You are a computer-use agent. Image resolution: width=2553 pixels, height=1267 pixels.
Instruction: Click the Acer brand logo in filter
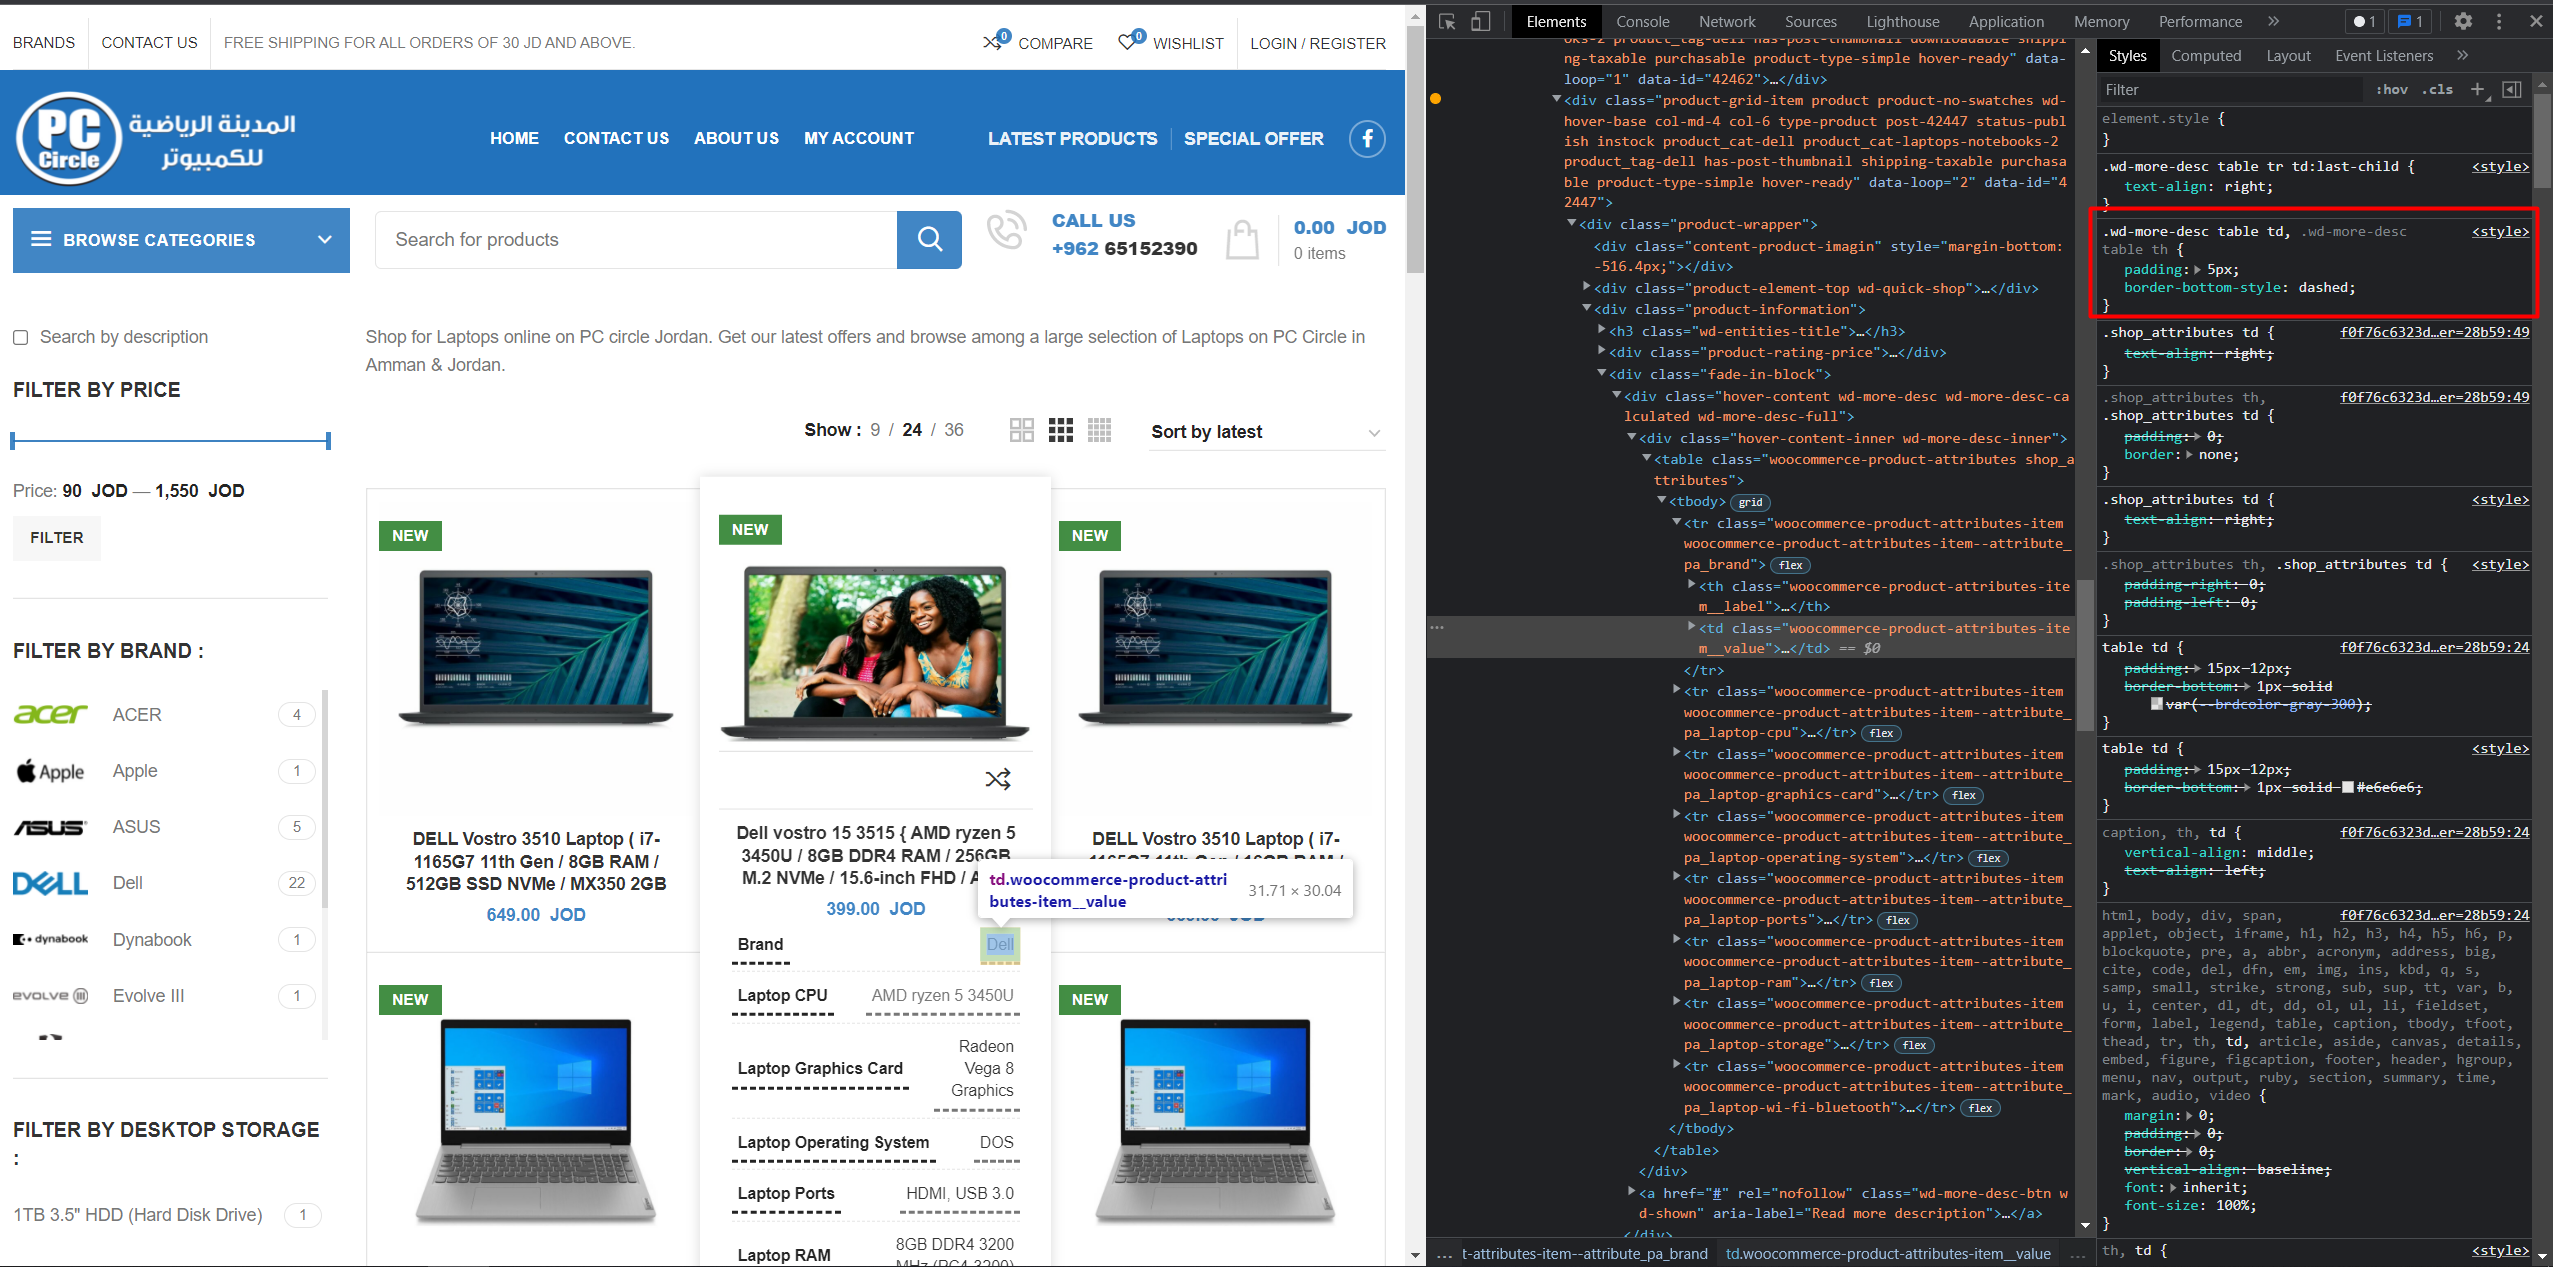pos(50,714)
